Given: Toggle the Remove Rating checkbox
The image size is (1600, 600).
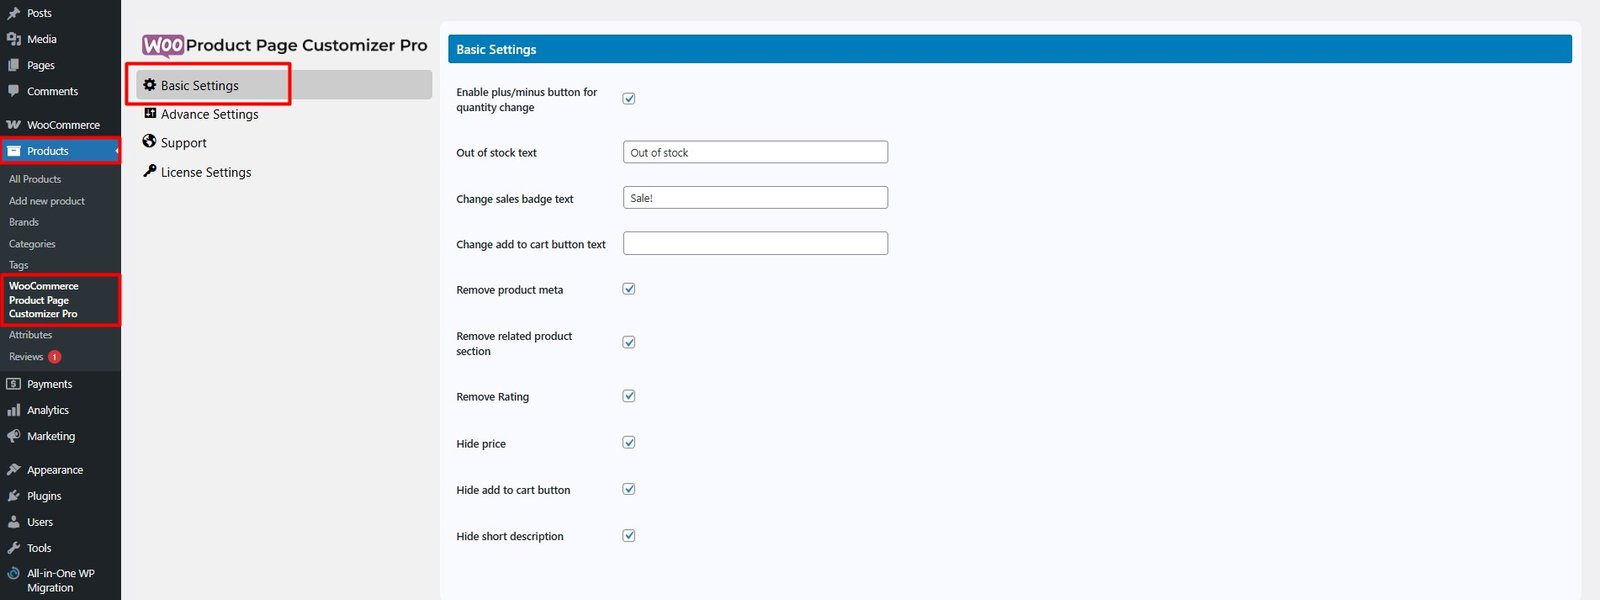Looking at the screenshot, I should tap(629, 396).
